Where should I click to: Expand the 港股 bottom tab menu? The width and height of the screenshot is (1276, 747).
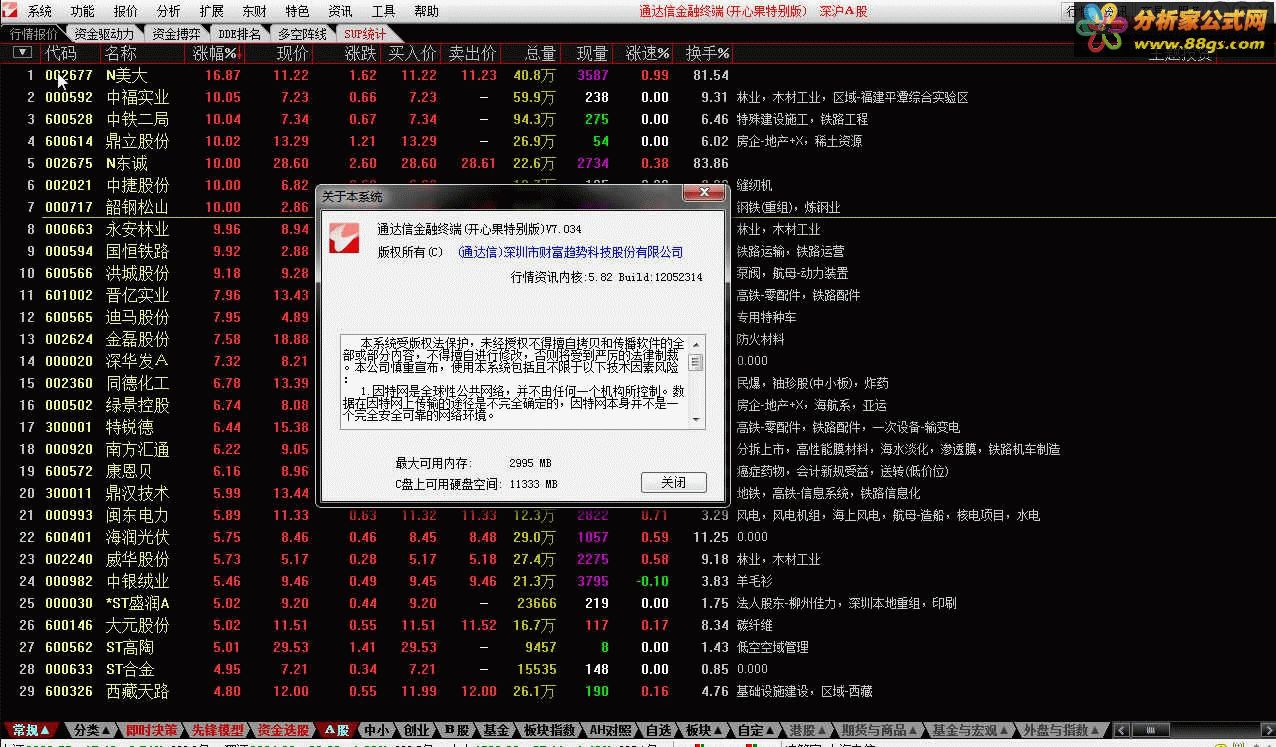click(x=808, y=730)
